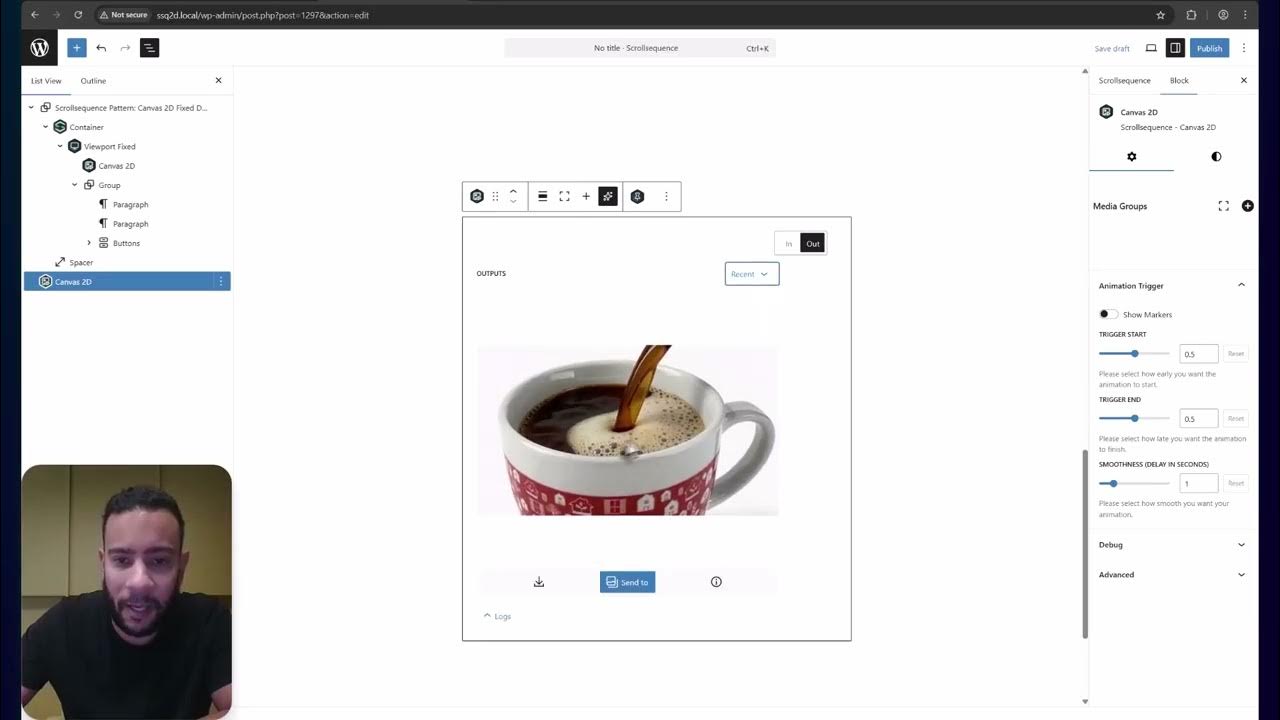Image resolution: width=1280 pixels, height=720 pixels.
Task: Open the Settings sidebar gear icon
Action: (x=1131, y=156)
